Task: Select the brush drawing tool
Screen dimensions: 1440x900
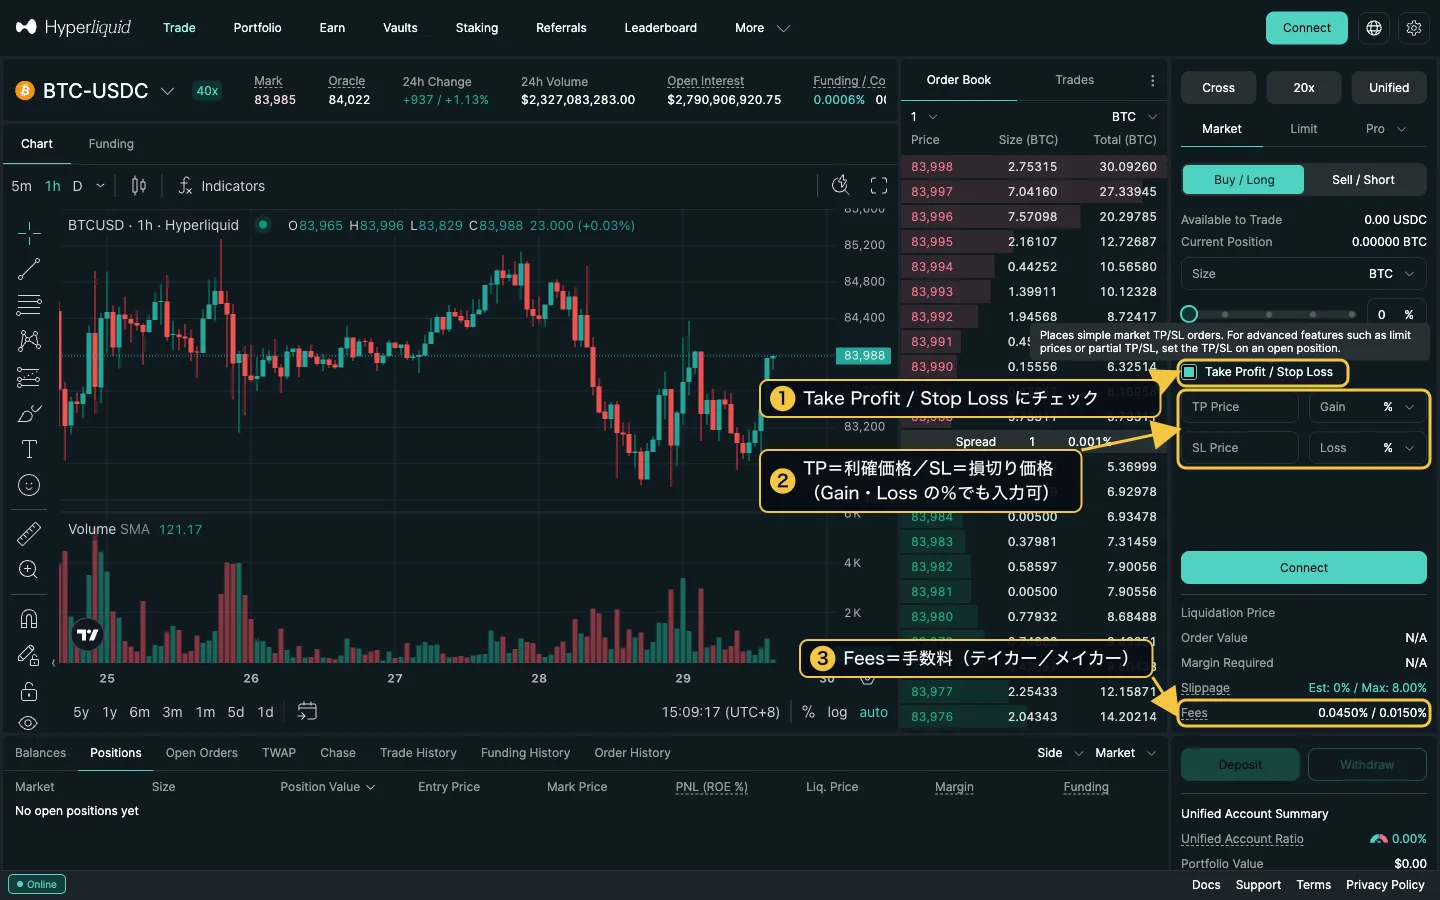Action: [29, 413]
